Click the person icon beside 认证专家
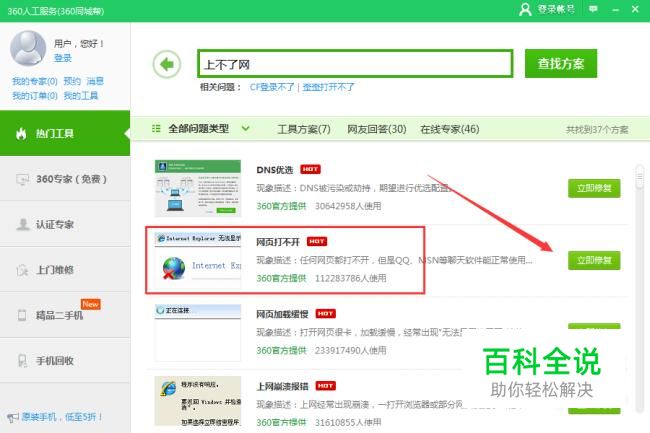Viewport: 650px width, 433px height. pos(22,224)
